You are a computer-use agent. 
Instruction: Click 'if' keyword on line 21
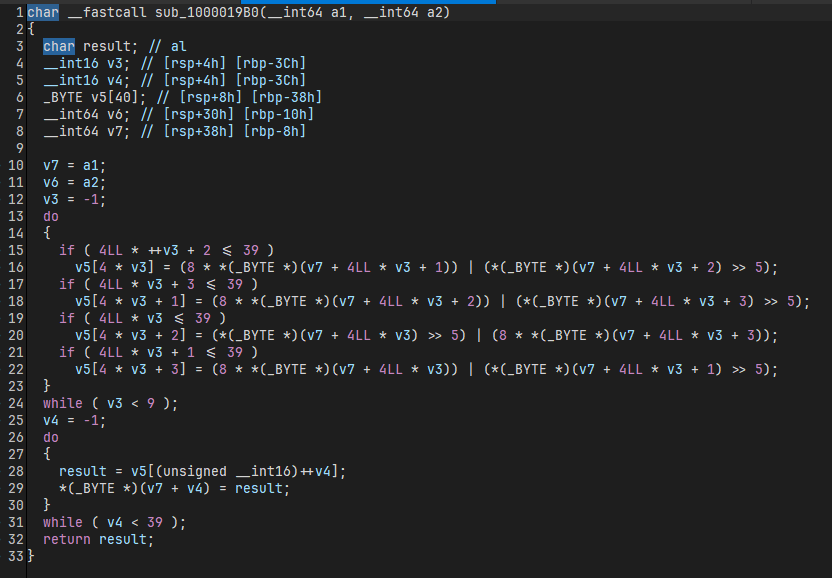point(67,352)
